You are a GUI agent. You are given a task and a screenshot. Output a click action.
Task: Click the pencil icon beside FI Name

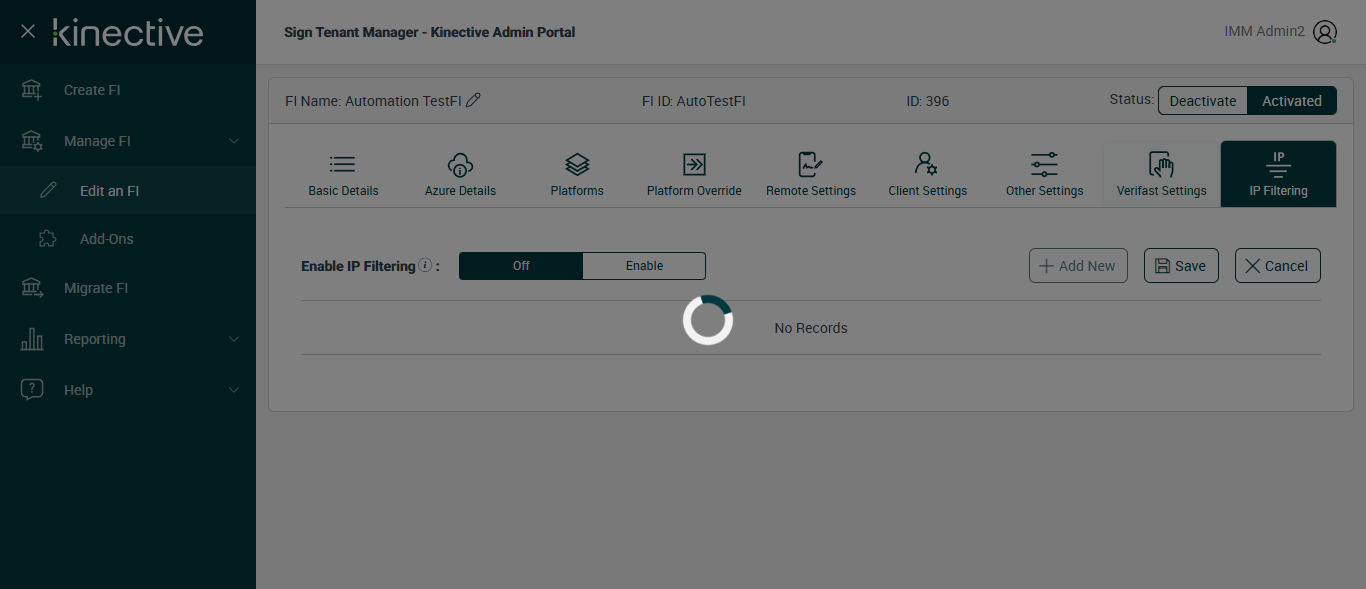click(x=473, y=100)
